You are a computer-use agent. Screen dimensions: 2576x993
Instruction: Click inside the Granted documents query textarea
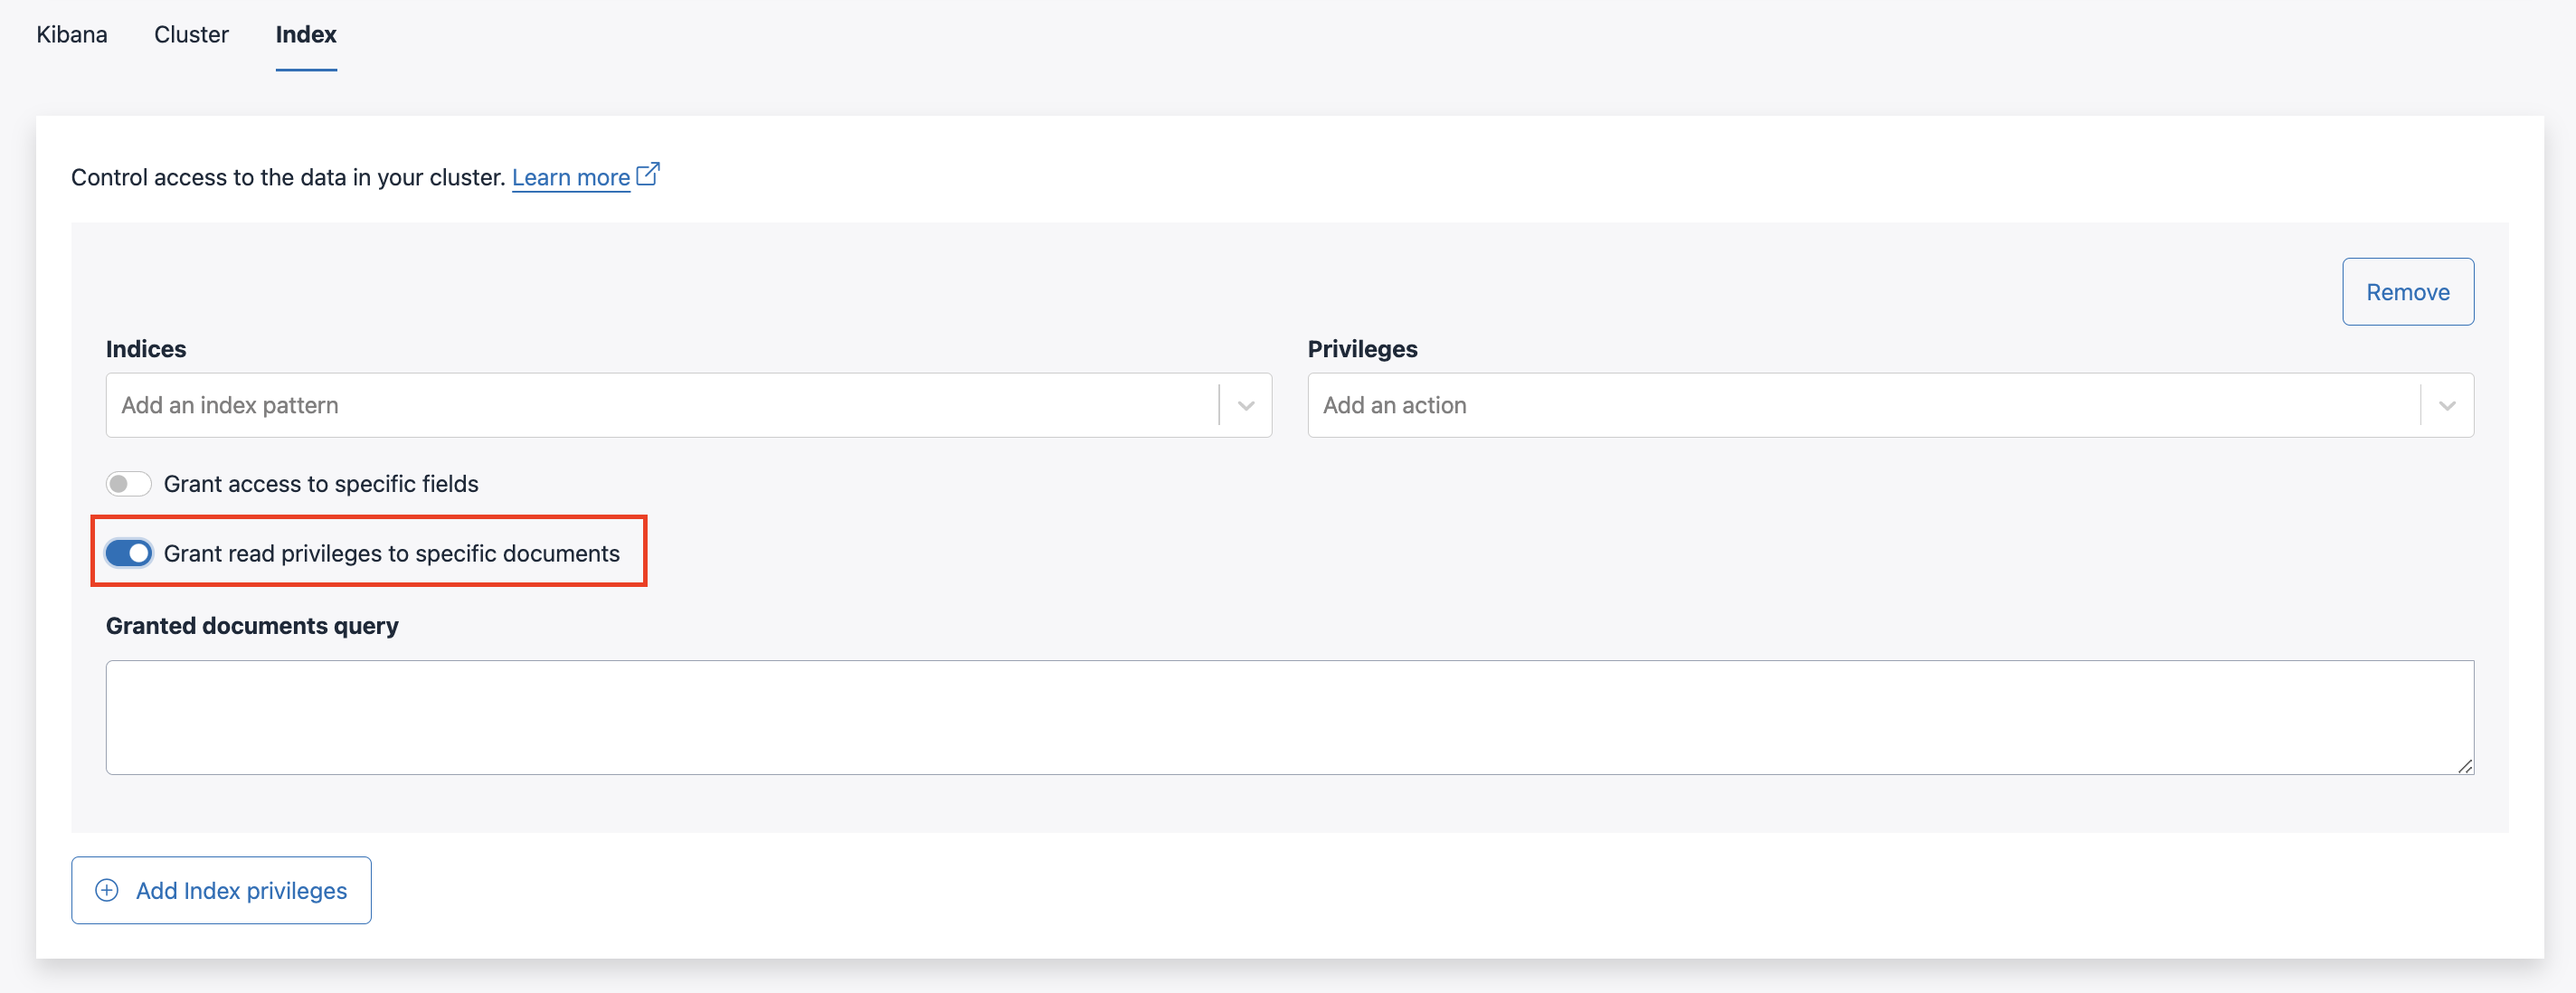(1289, 717)
